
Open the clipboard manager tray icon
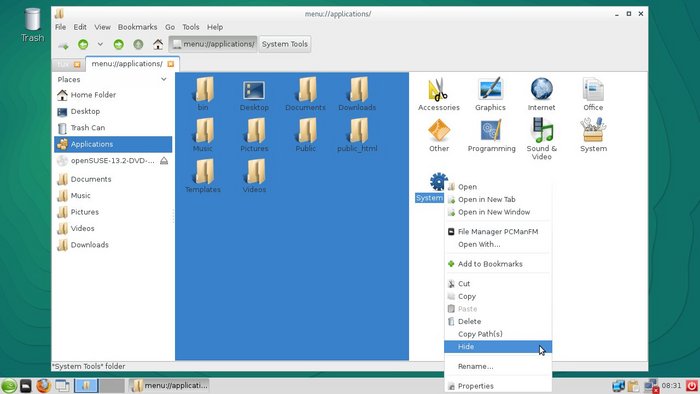click(x=633, y=386)
